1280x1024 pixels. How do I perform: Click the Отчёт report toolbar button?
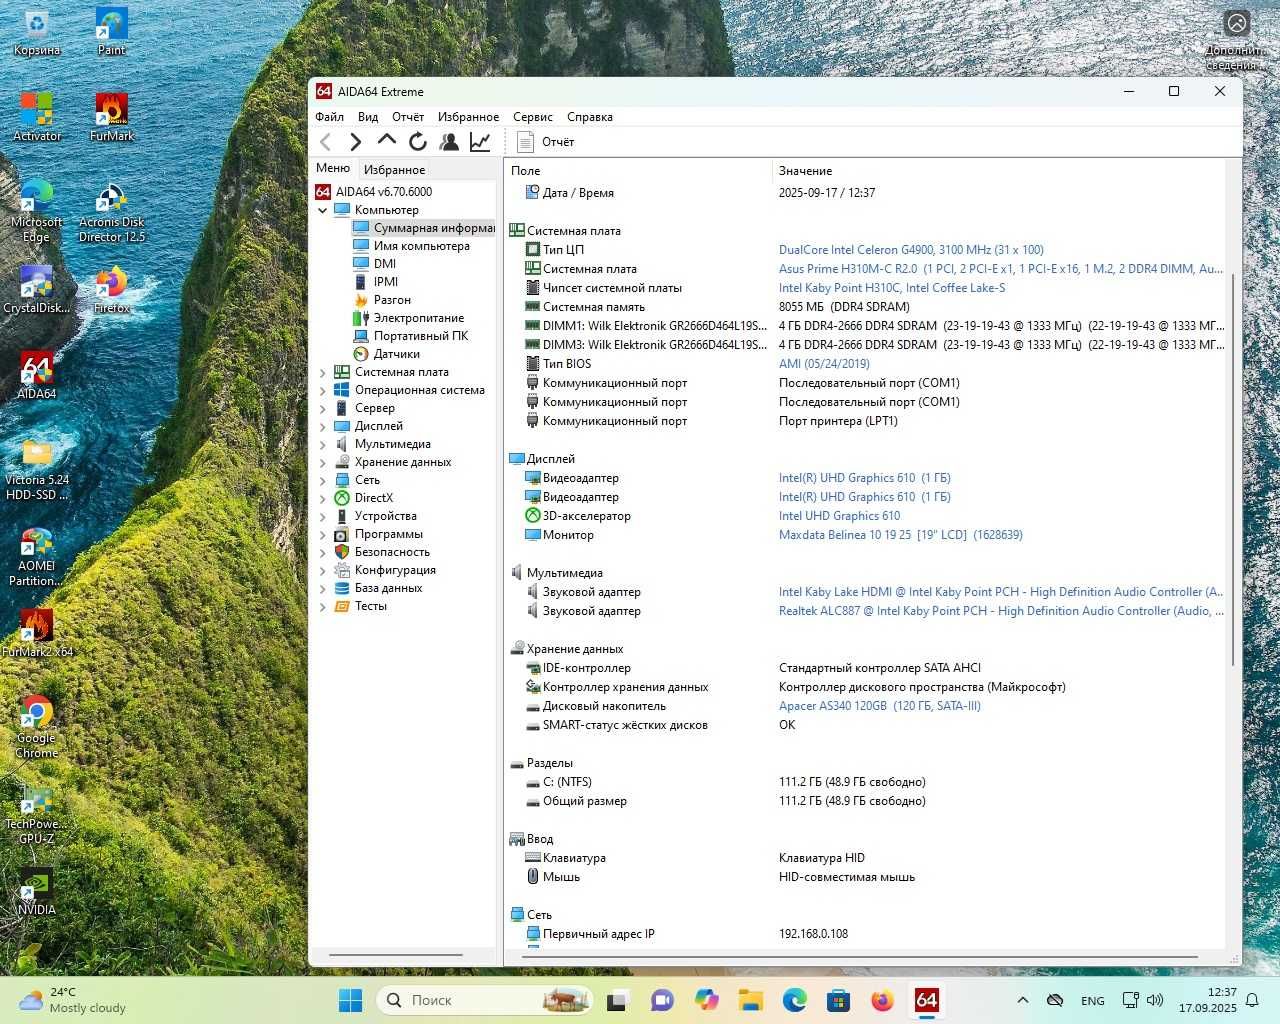[x=546, y=142]
